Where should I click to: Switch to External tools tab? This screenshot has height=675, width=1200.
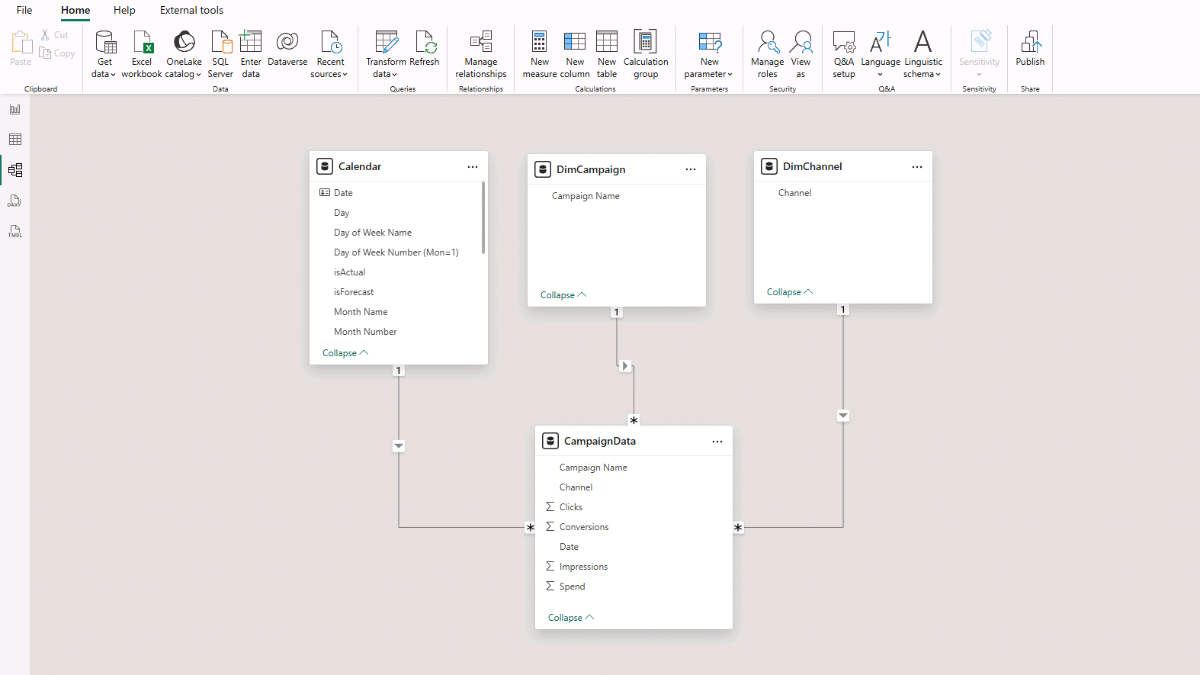(x=192, y=10)
